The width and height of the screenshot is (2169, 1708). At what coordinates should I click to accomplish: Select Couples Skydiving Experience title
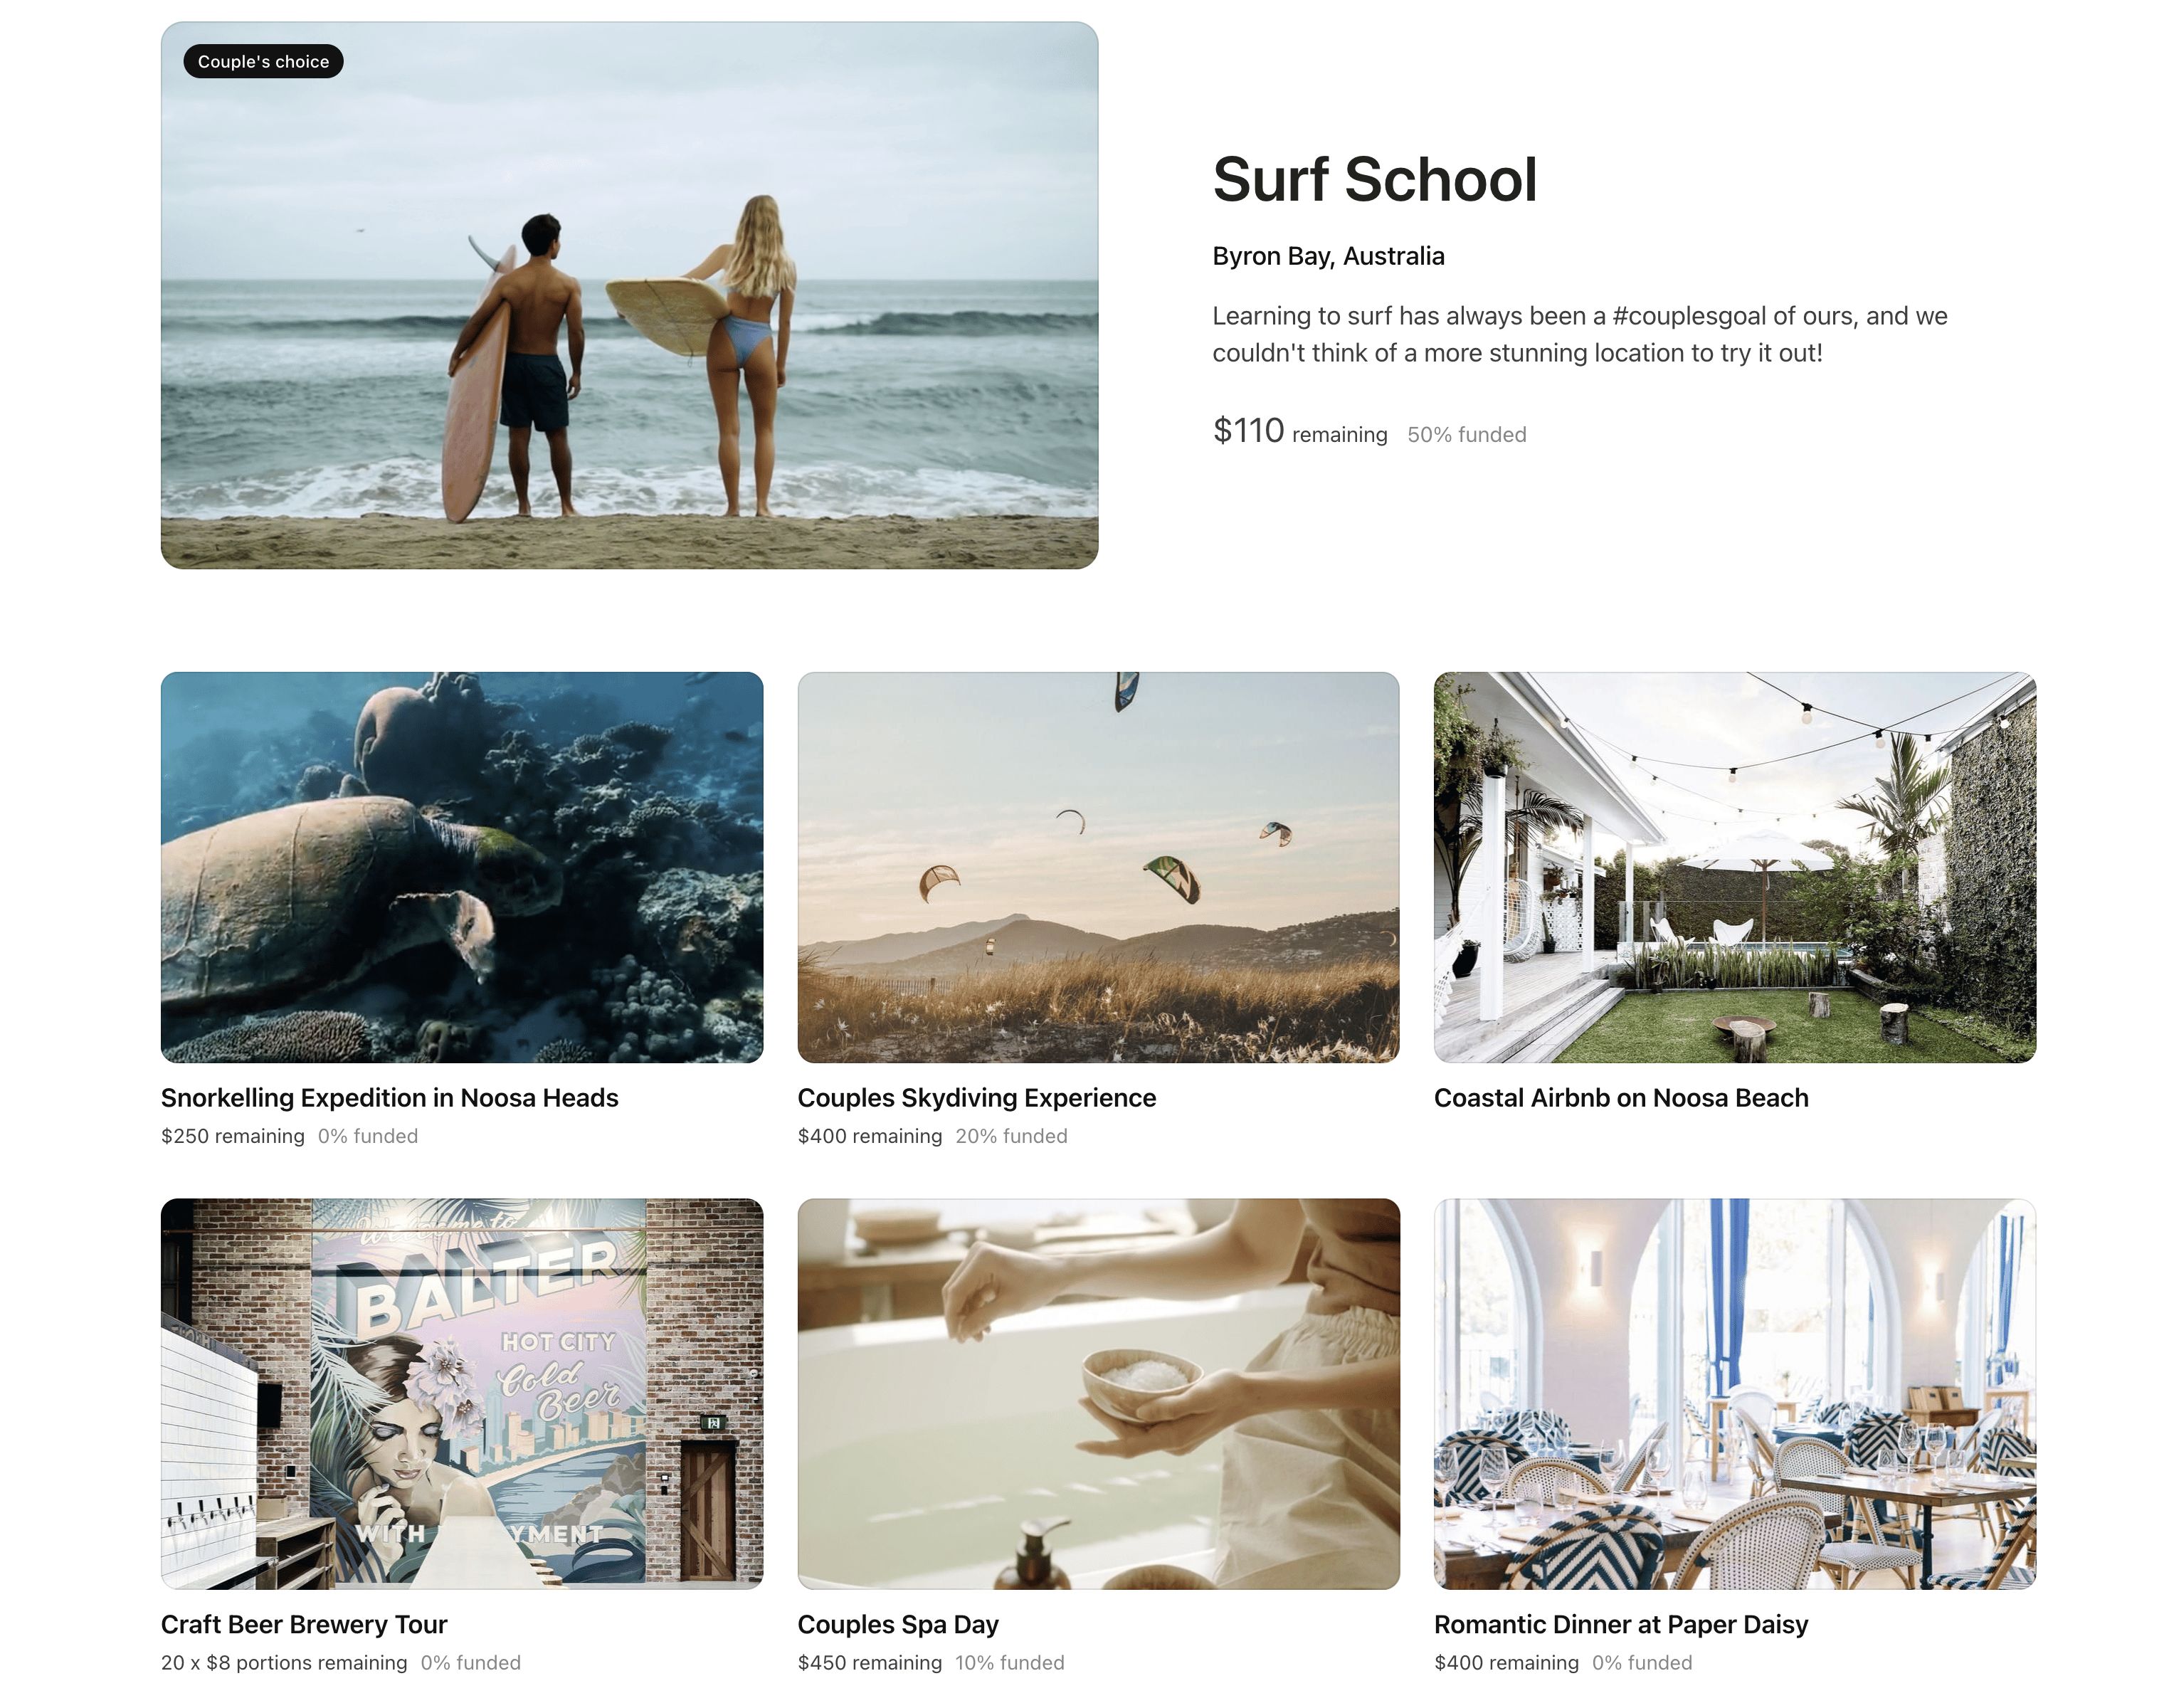[x=976, y=1098]
